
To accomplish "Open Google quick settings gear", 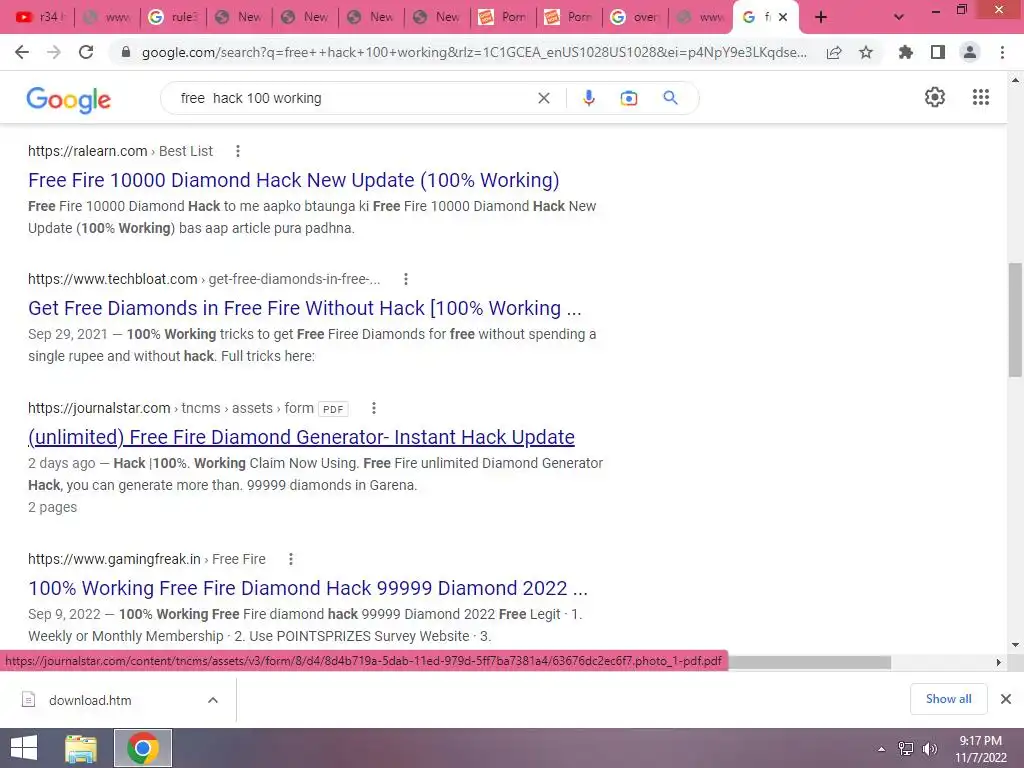I will point(935,97).
